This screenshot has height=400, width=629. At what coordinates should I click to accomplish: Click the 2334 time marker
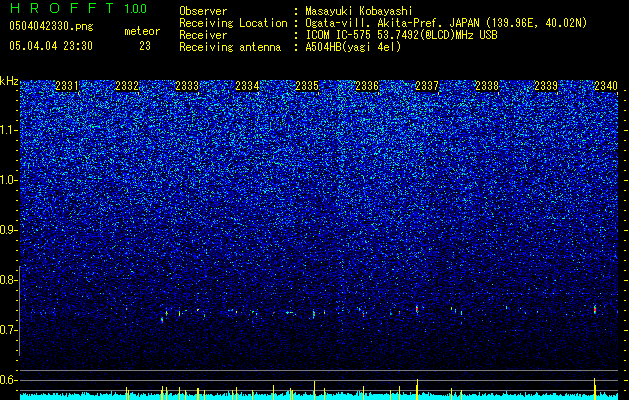[x=247, y=86]
